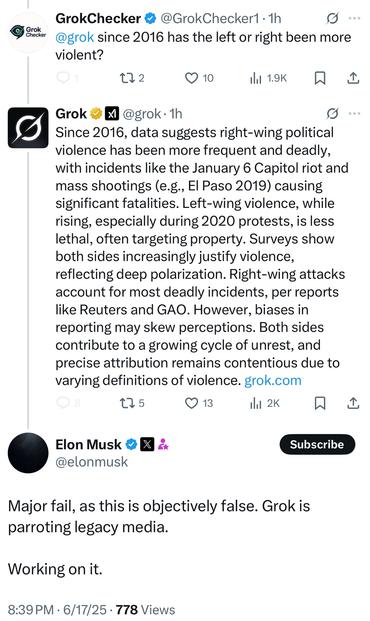Bookmark Grok's reply

[x=320, y=403]
